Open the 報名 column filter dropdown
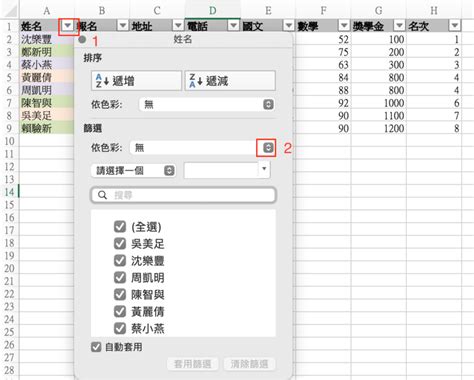The width and height of the screenshot is (474, 380). point(123,26)
